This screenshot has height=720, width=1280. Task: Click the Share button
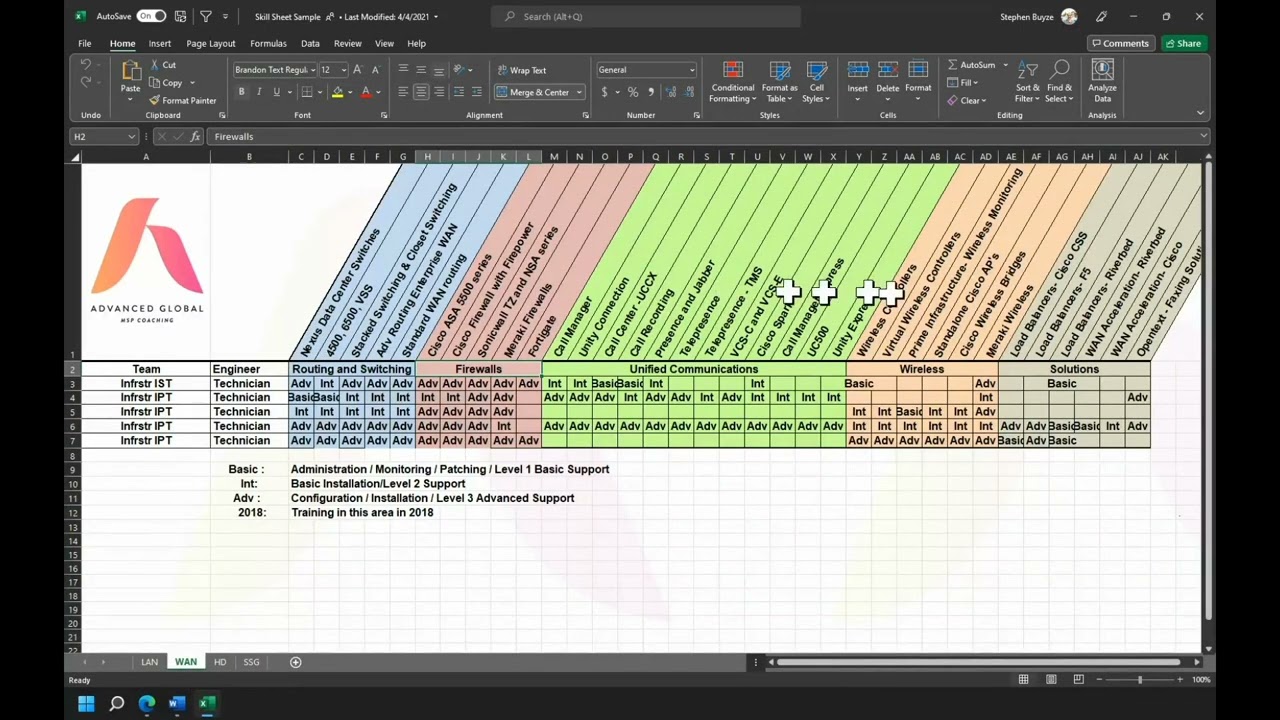(1184, 43)
